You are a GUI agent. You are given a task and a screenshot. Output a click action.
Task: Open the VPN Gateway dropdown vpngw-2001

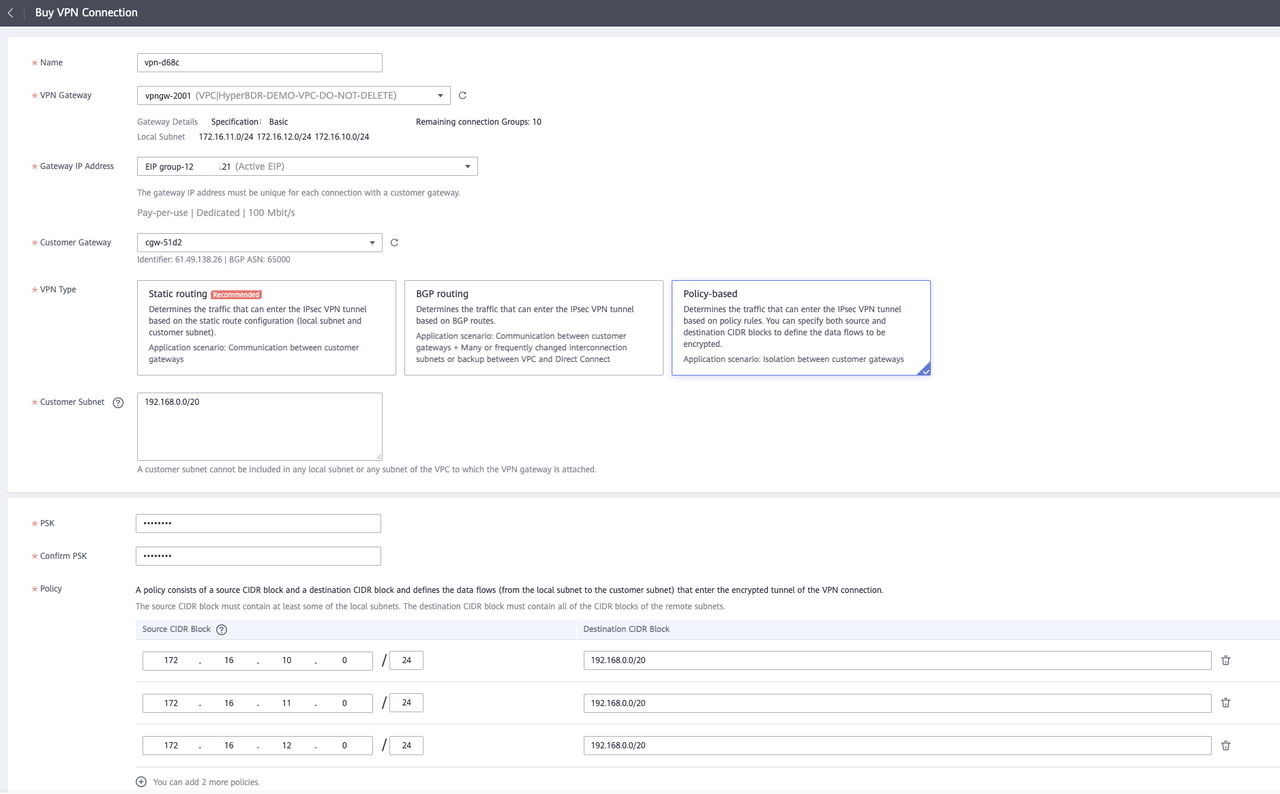tap(294, 96)
